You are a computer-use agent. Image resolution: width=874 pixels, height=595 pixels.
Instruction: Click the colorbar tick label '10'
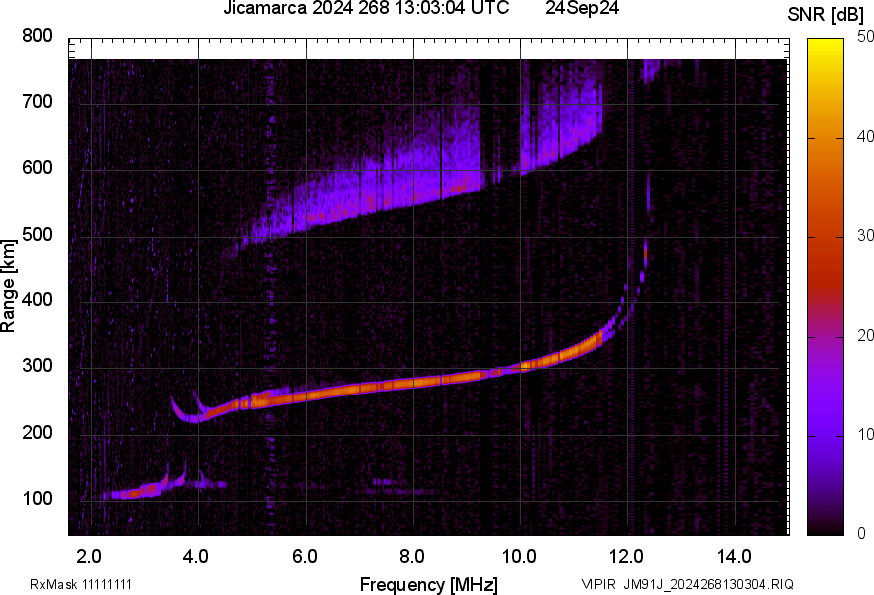pos(865,434)
